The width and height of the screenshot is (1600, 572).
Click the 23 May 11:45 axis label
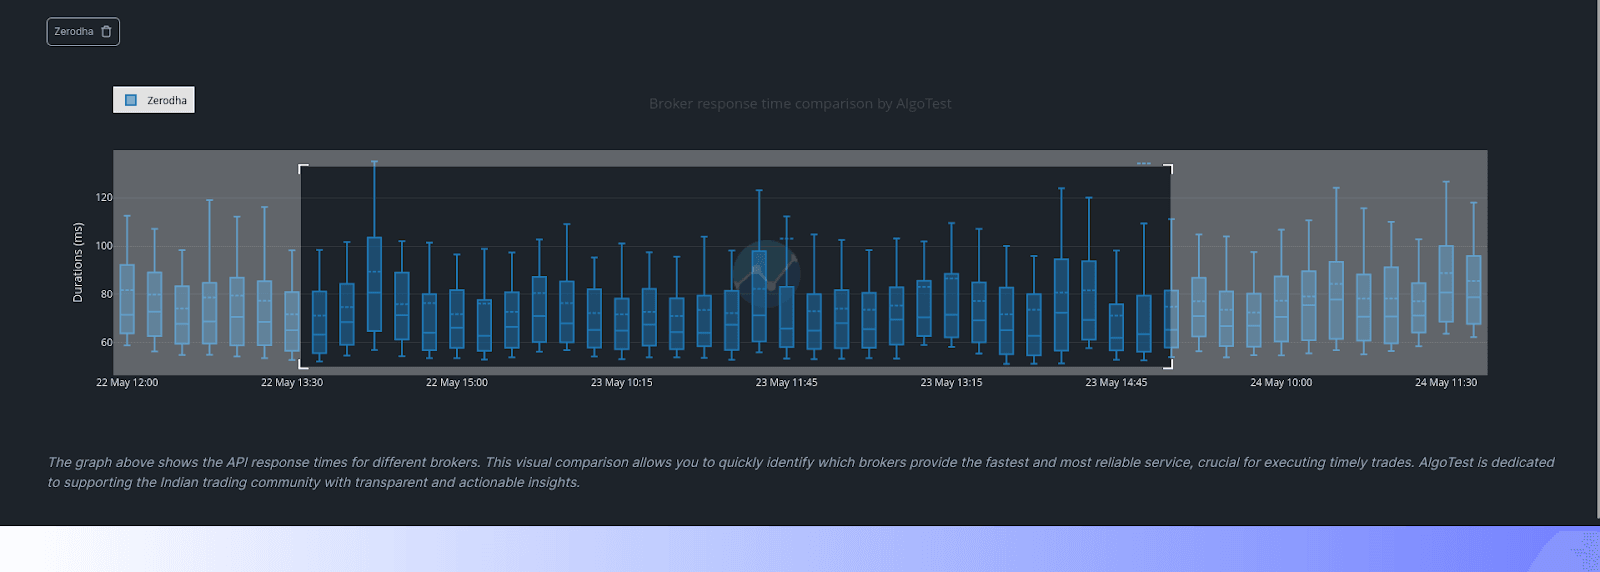786,383
